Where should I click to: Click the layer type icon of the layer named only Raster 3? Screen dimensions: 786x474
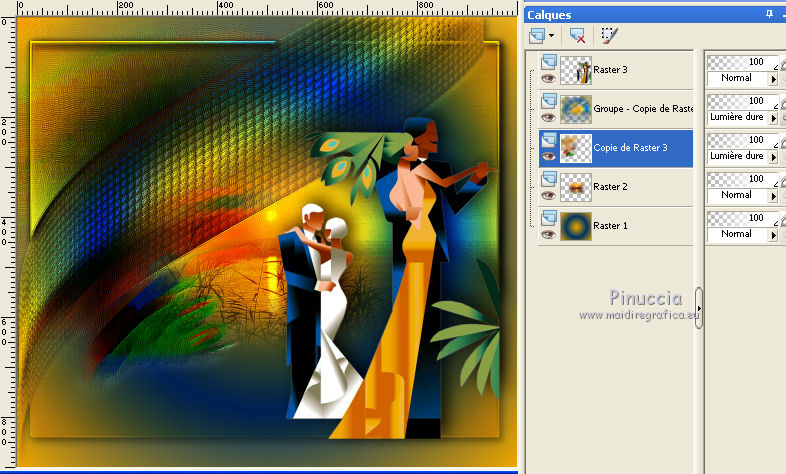point(549,62)
